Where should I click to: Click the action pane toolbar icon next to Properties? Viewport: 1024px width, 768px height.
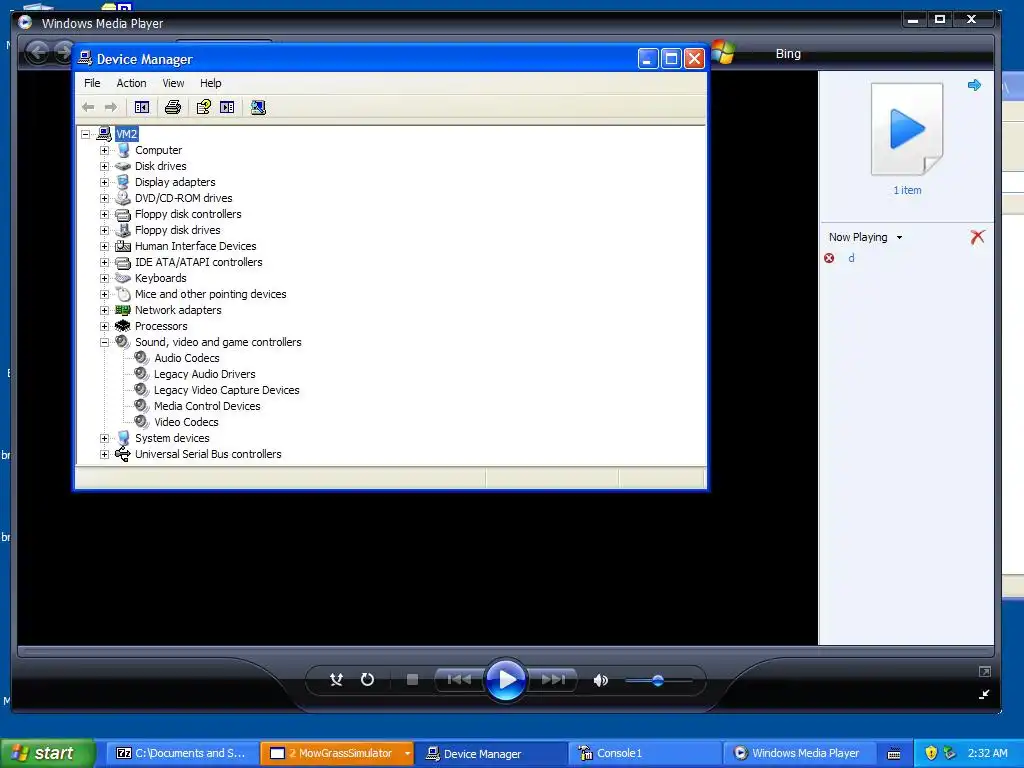click(x=227, y=107)
